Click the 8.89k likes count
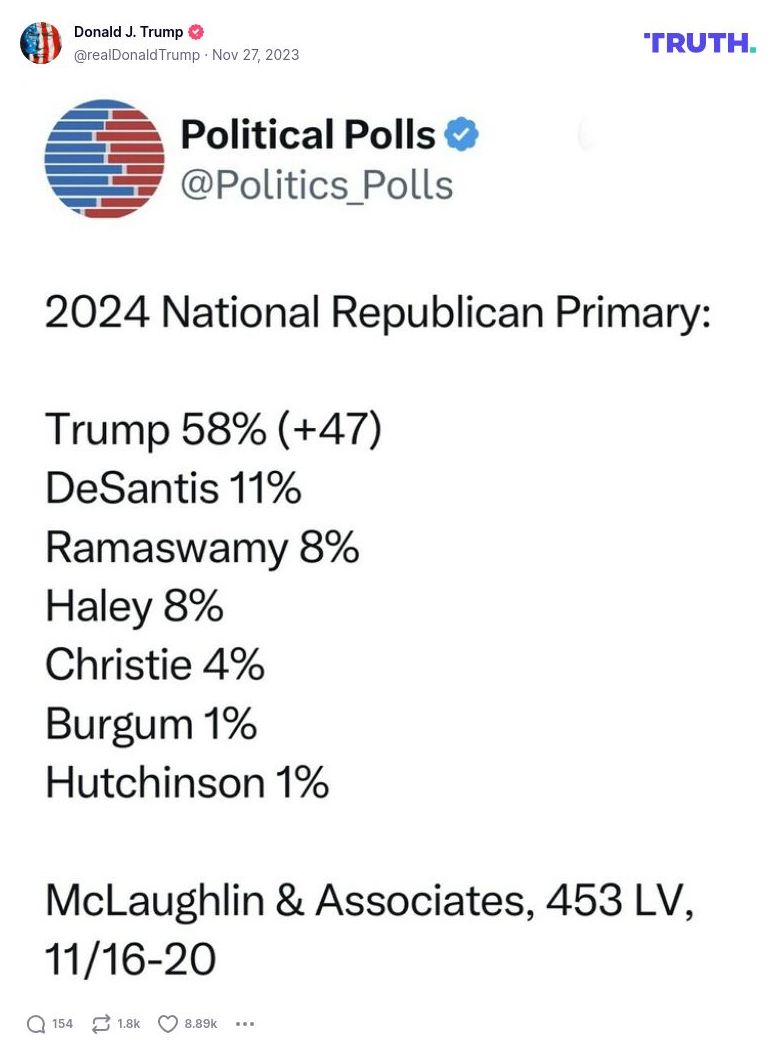This screenshot has height=1055, width=777. coord(203,1024)
